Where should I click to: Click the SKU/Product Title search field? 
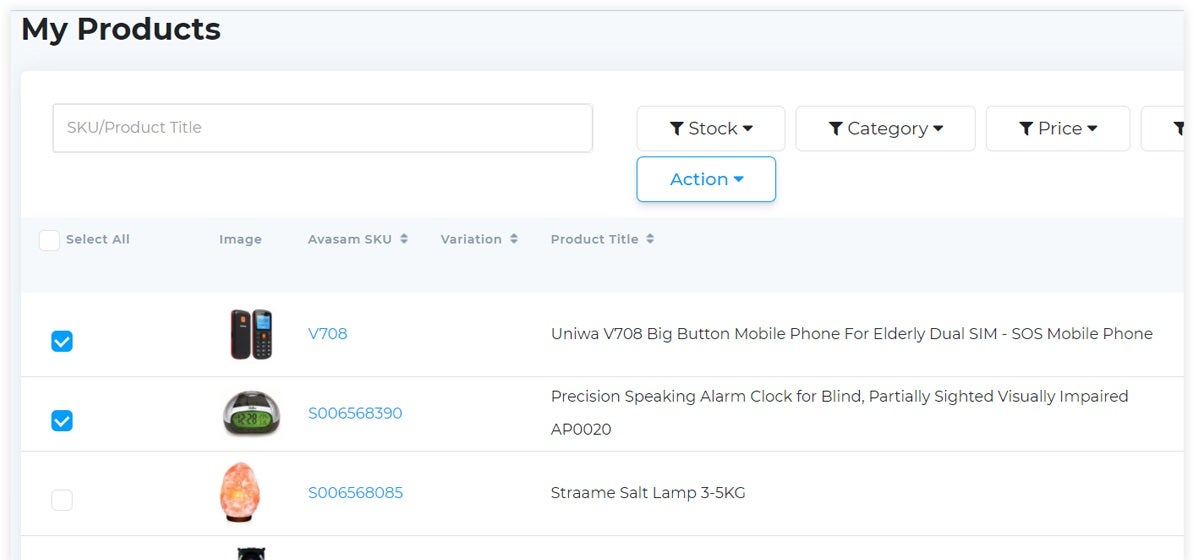click(x=322, y=128)
